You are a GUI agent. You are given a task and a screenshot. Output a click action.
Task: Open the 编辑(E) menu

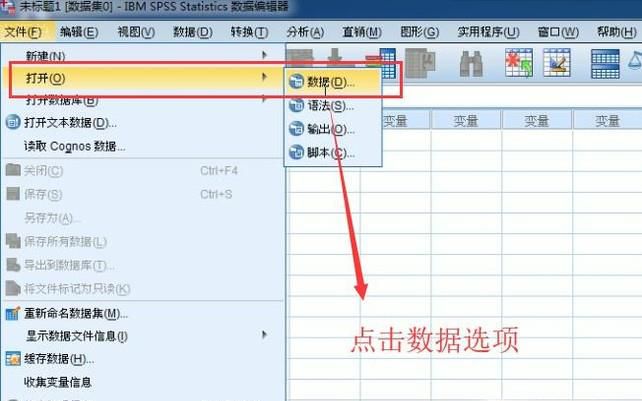(79, 32)
